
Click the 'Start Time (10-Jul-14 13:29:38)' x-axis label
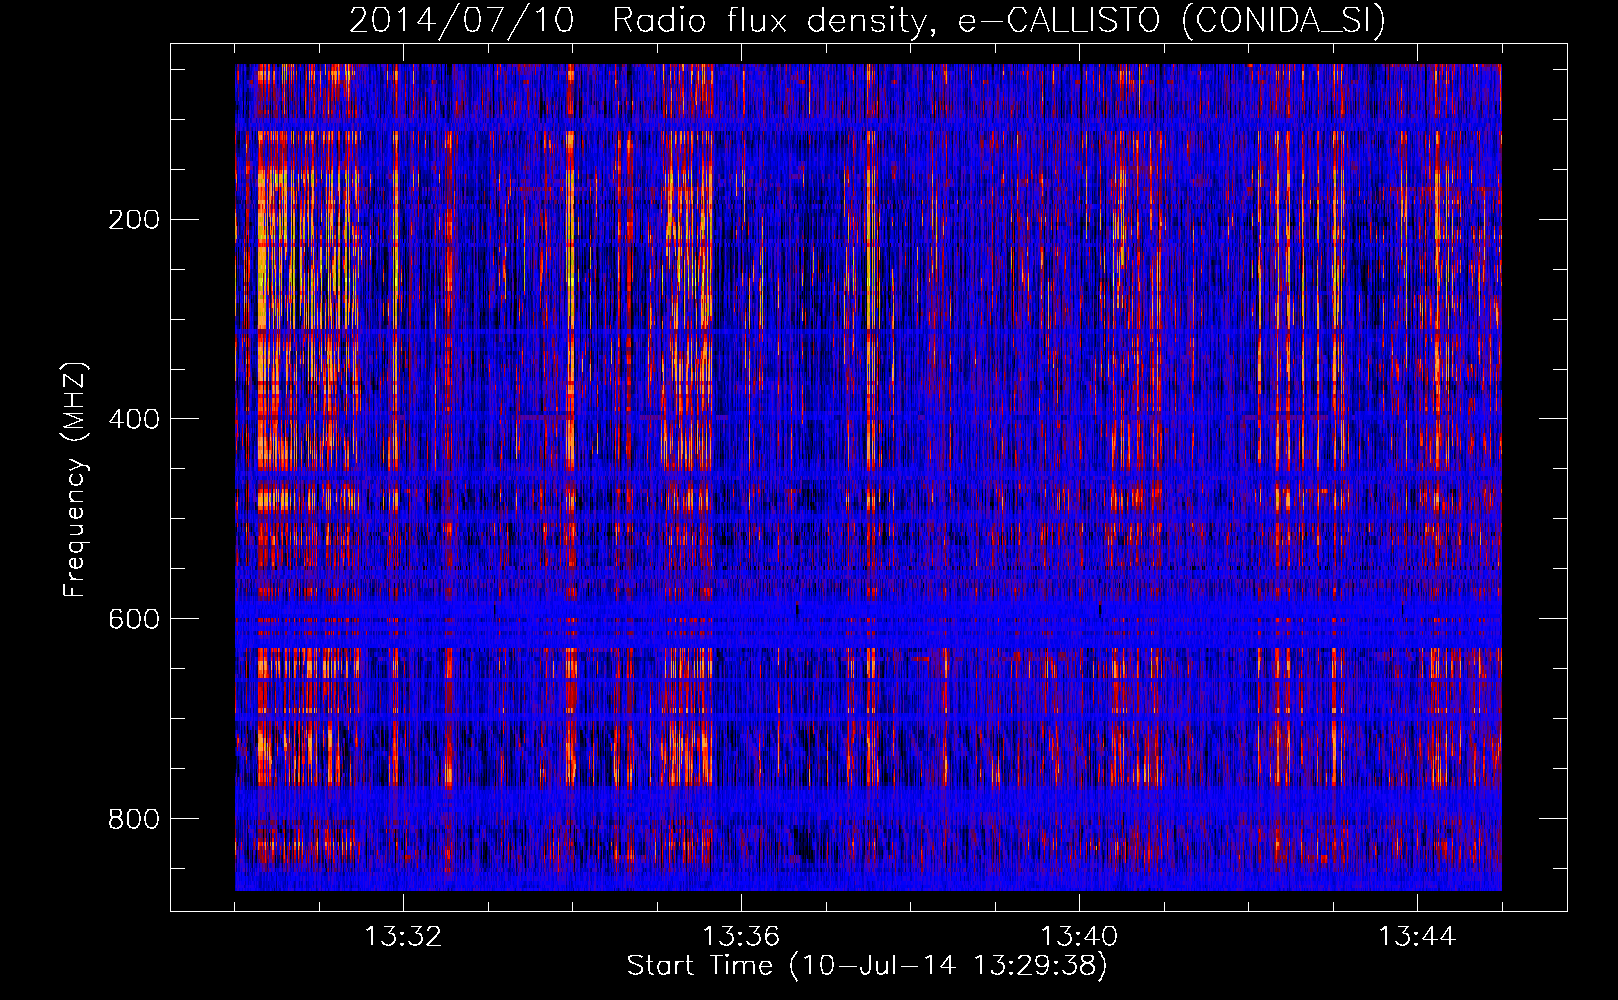[867, 966]
